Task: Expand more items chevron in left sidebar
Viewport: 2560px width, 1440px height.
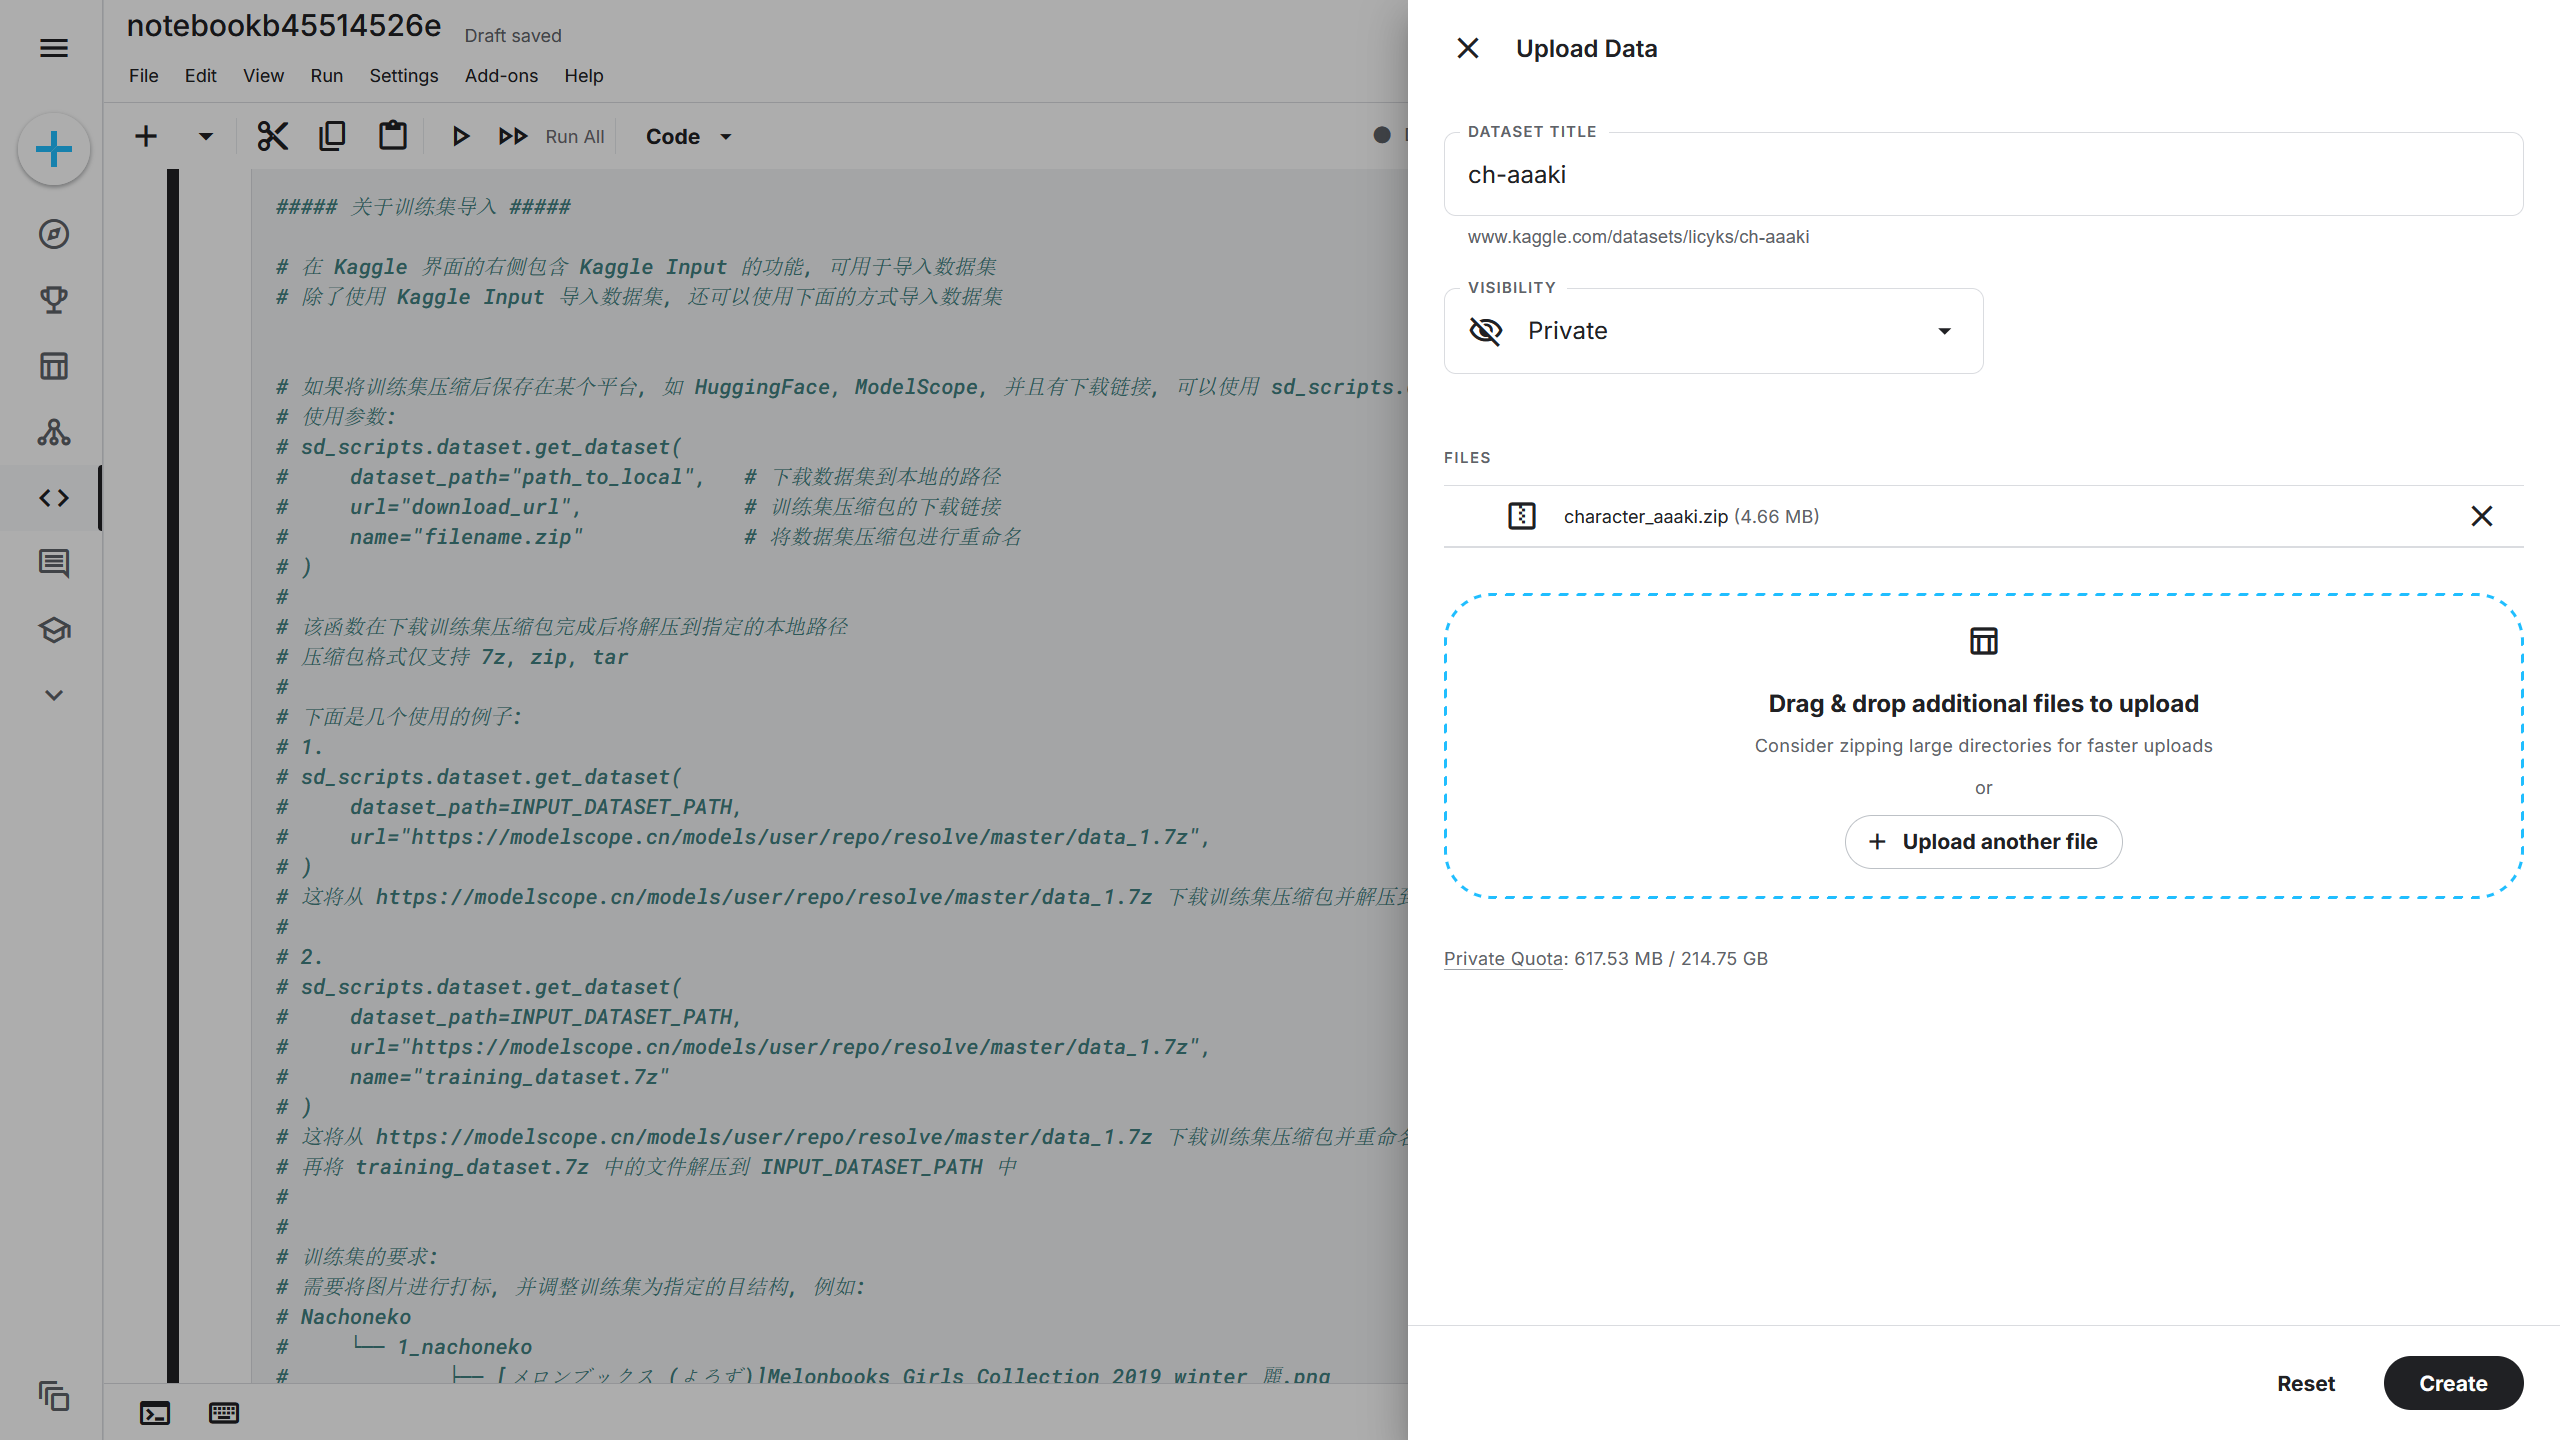Action: click(x=54, y=695)
